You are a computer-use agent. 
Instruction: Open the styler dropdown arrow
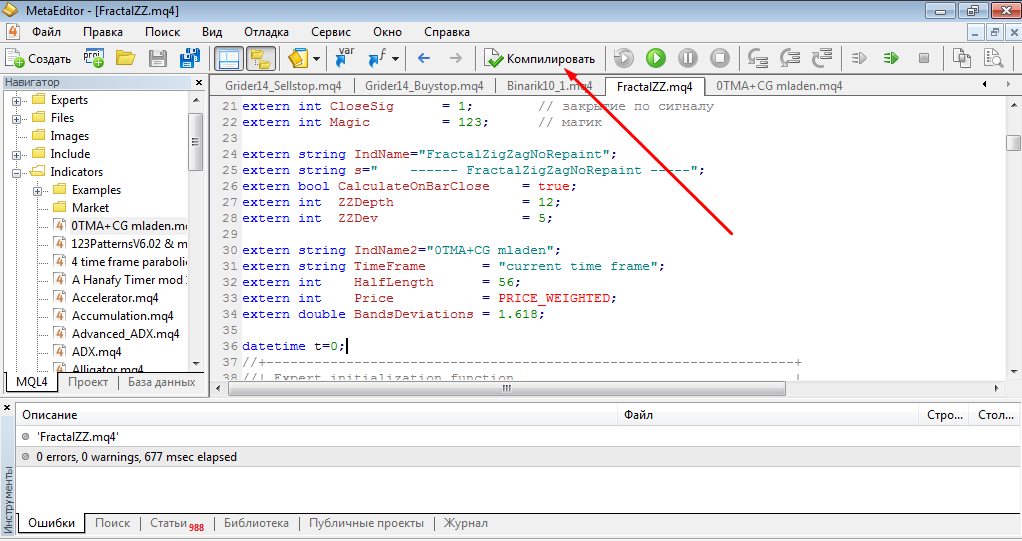pyautogui.click(x=317, y=59)
